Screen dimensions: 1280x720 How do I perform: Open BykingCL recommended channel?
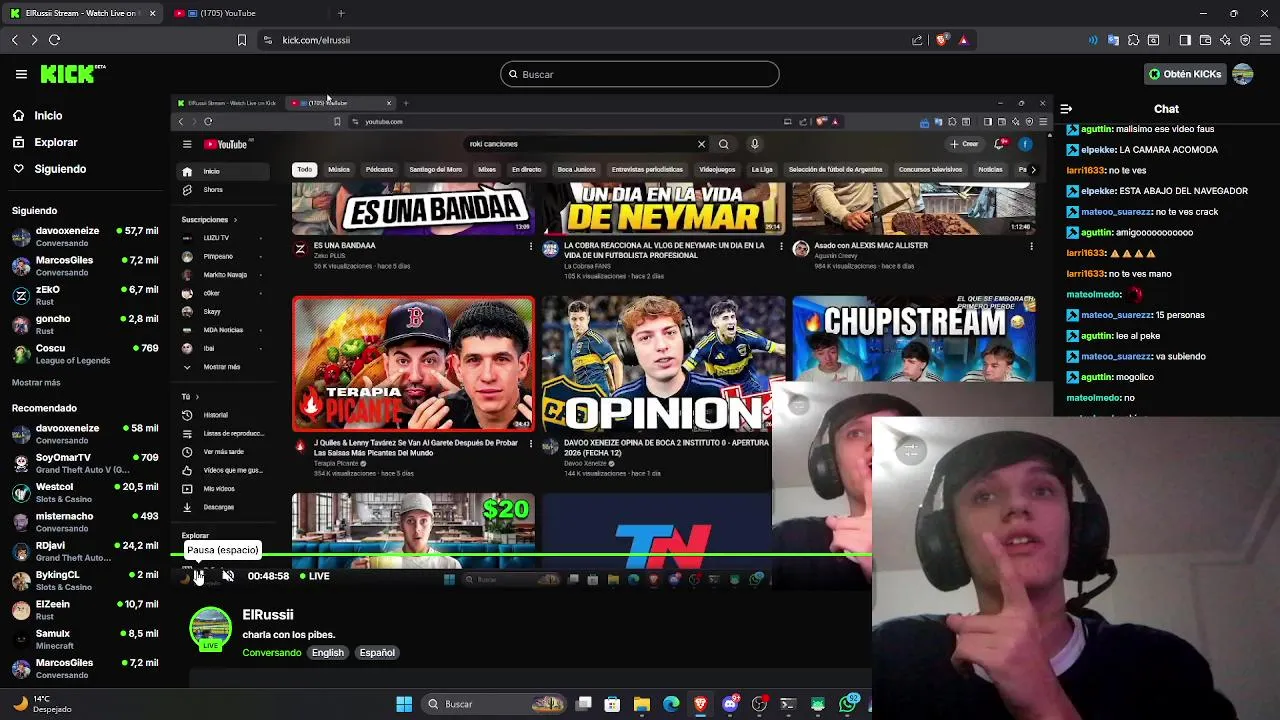click(x=85, y=580)
